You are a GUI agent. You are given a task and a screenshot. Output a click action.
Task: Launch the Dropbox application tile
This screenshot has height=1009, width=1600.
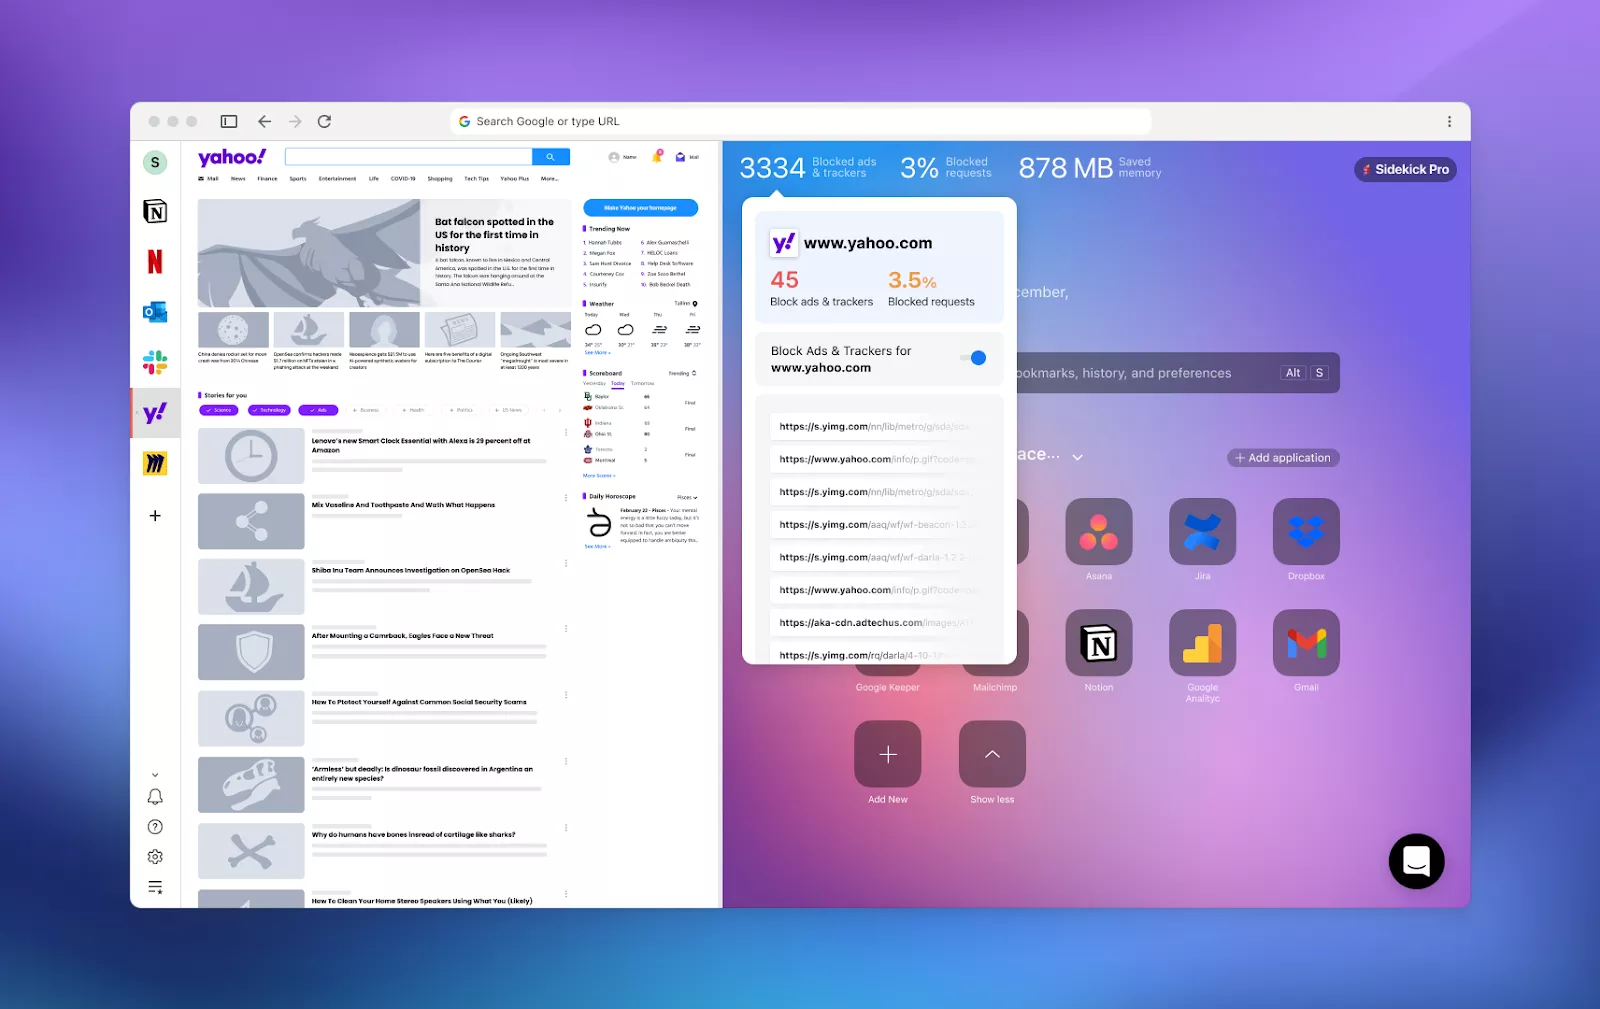click(x=1306, y=531)
